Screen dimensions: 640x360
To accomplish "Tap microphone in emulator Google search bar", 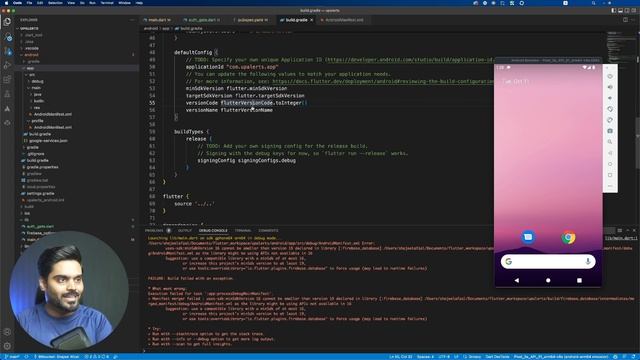I will 588,261.
